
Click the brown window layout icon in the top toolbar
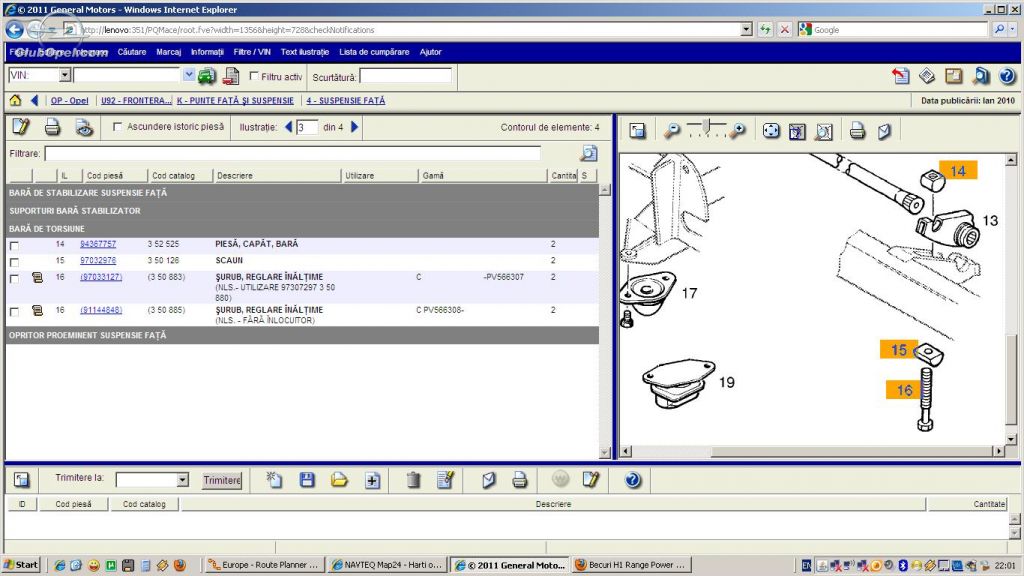pos(953,76)
